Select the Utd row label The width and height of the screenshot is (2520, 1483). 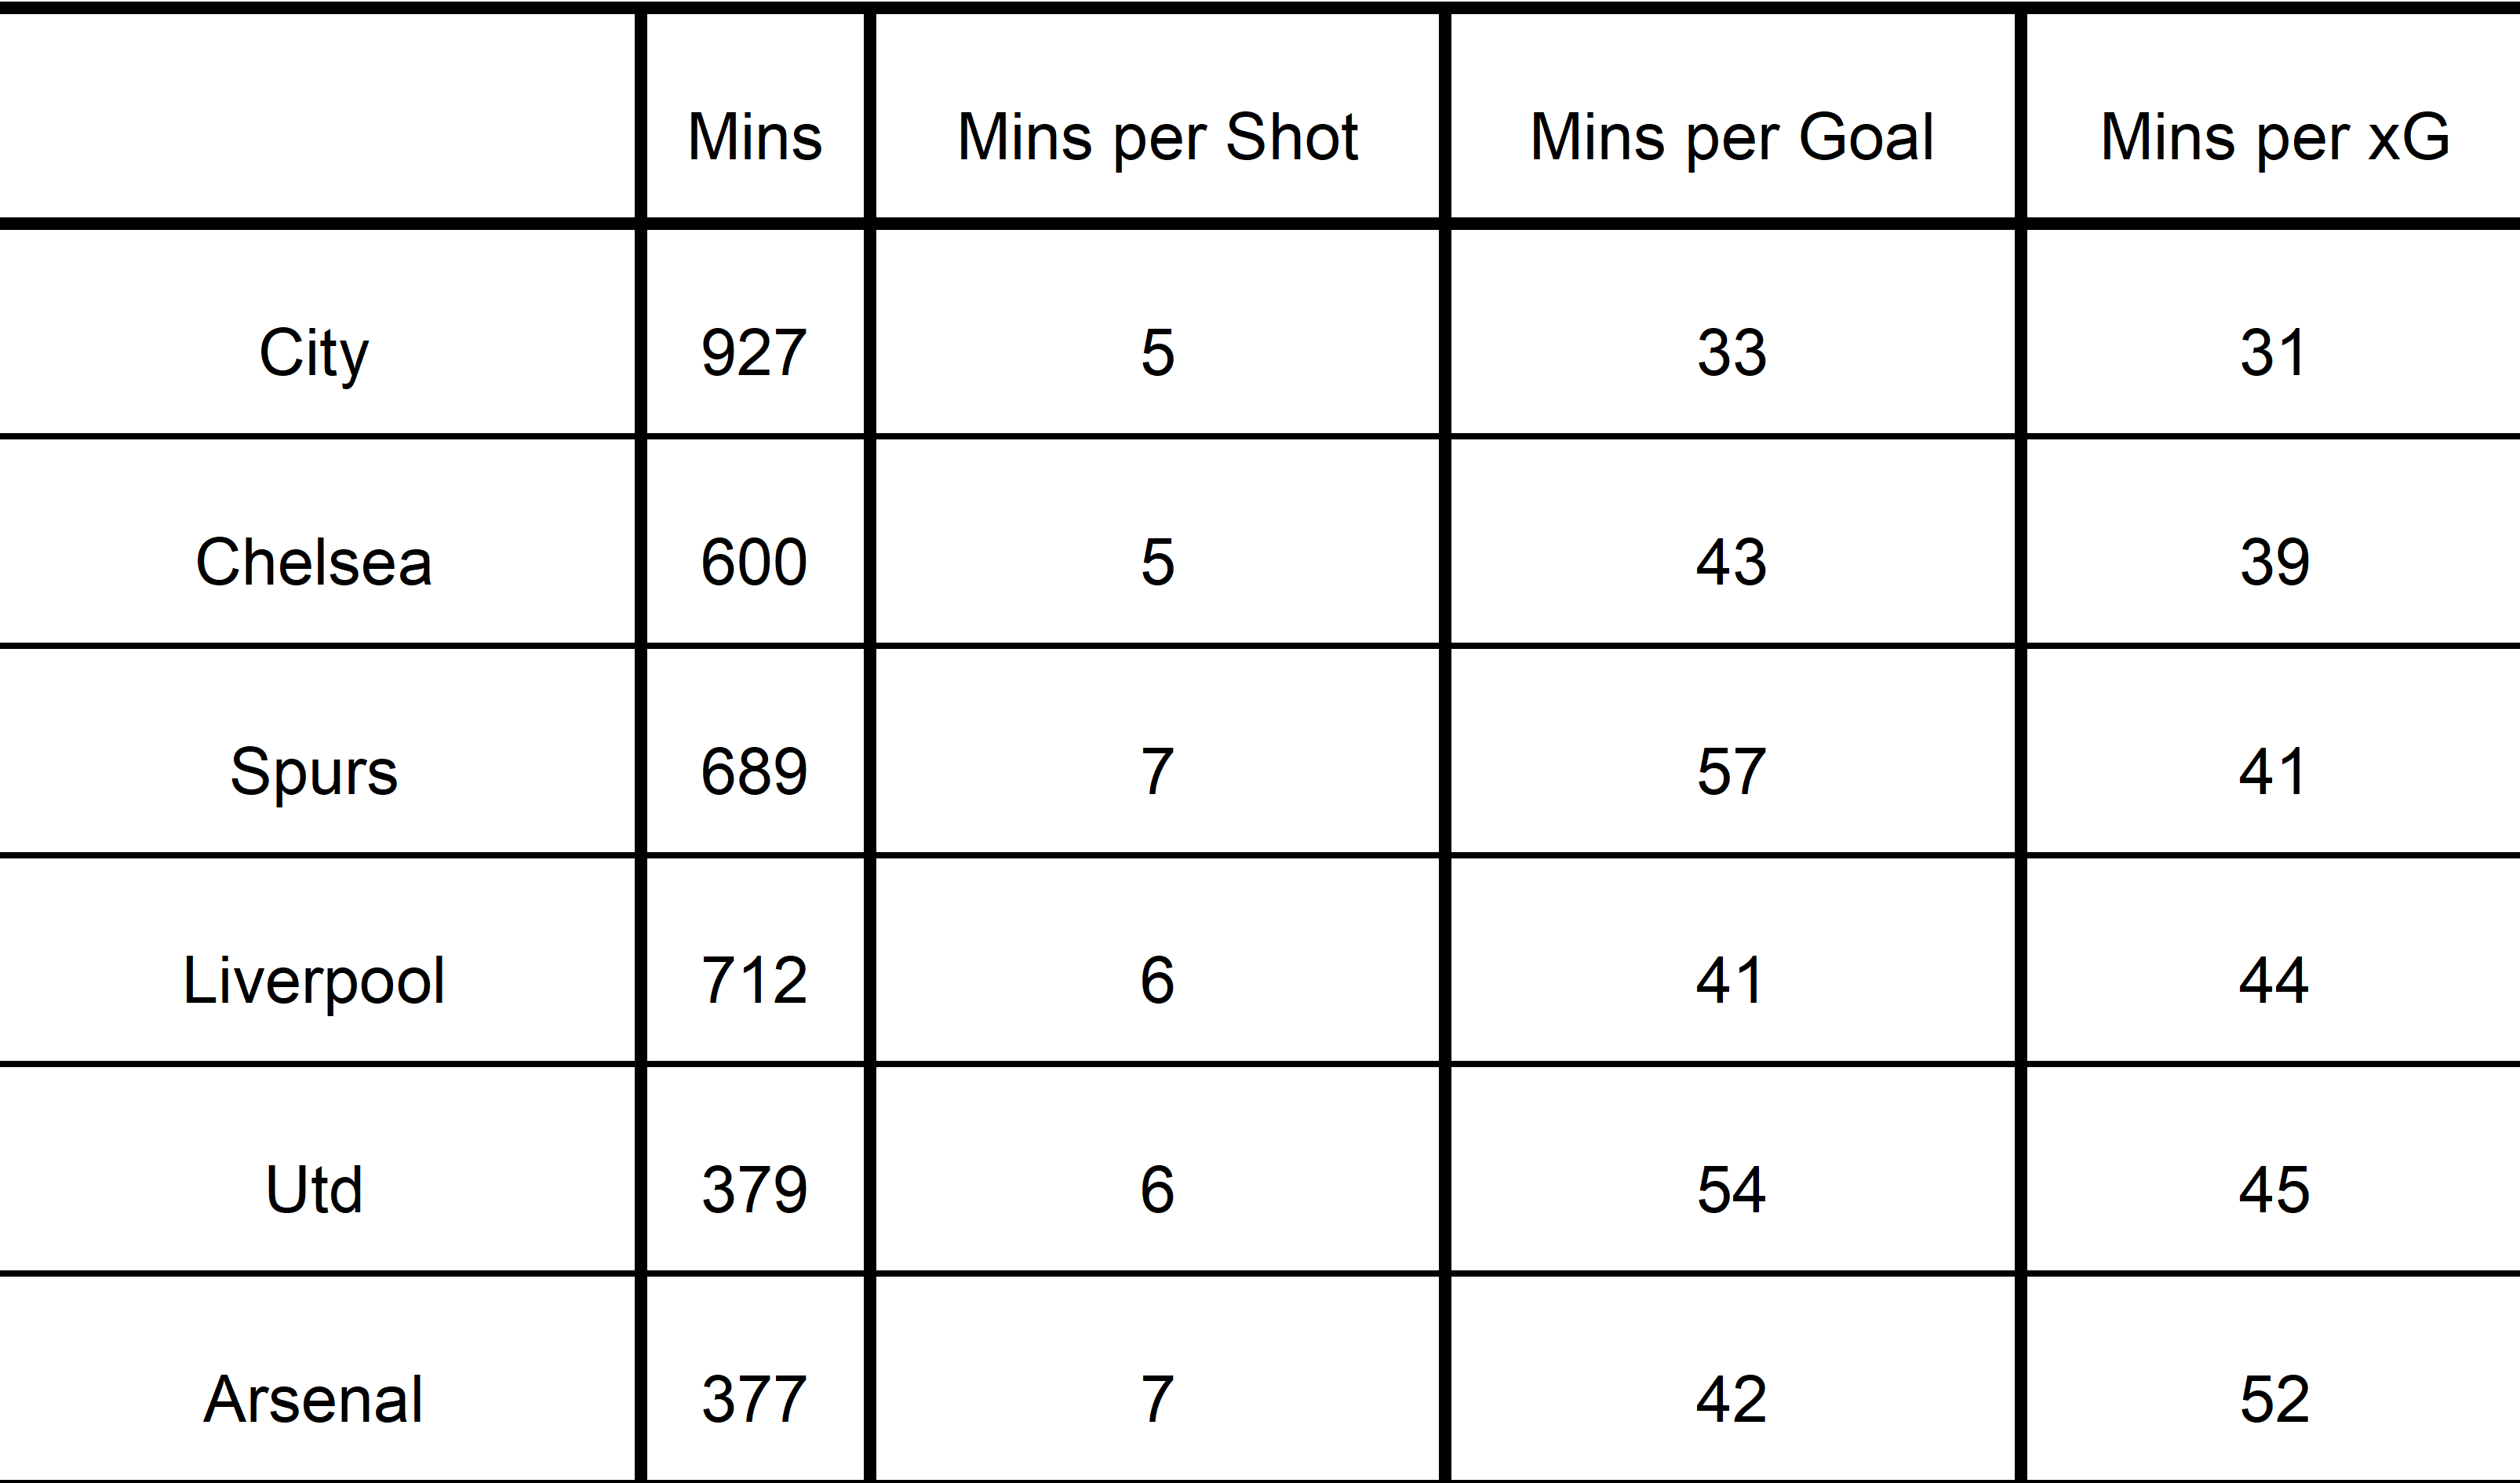[314, 1189]
